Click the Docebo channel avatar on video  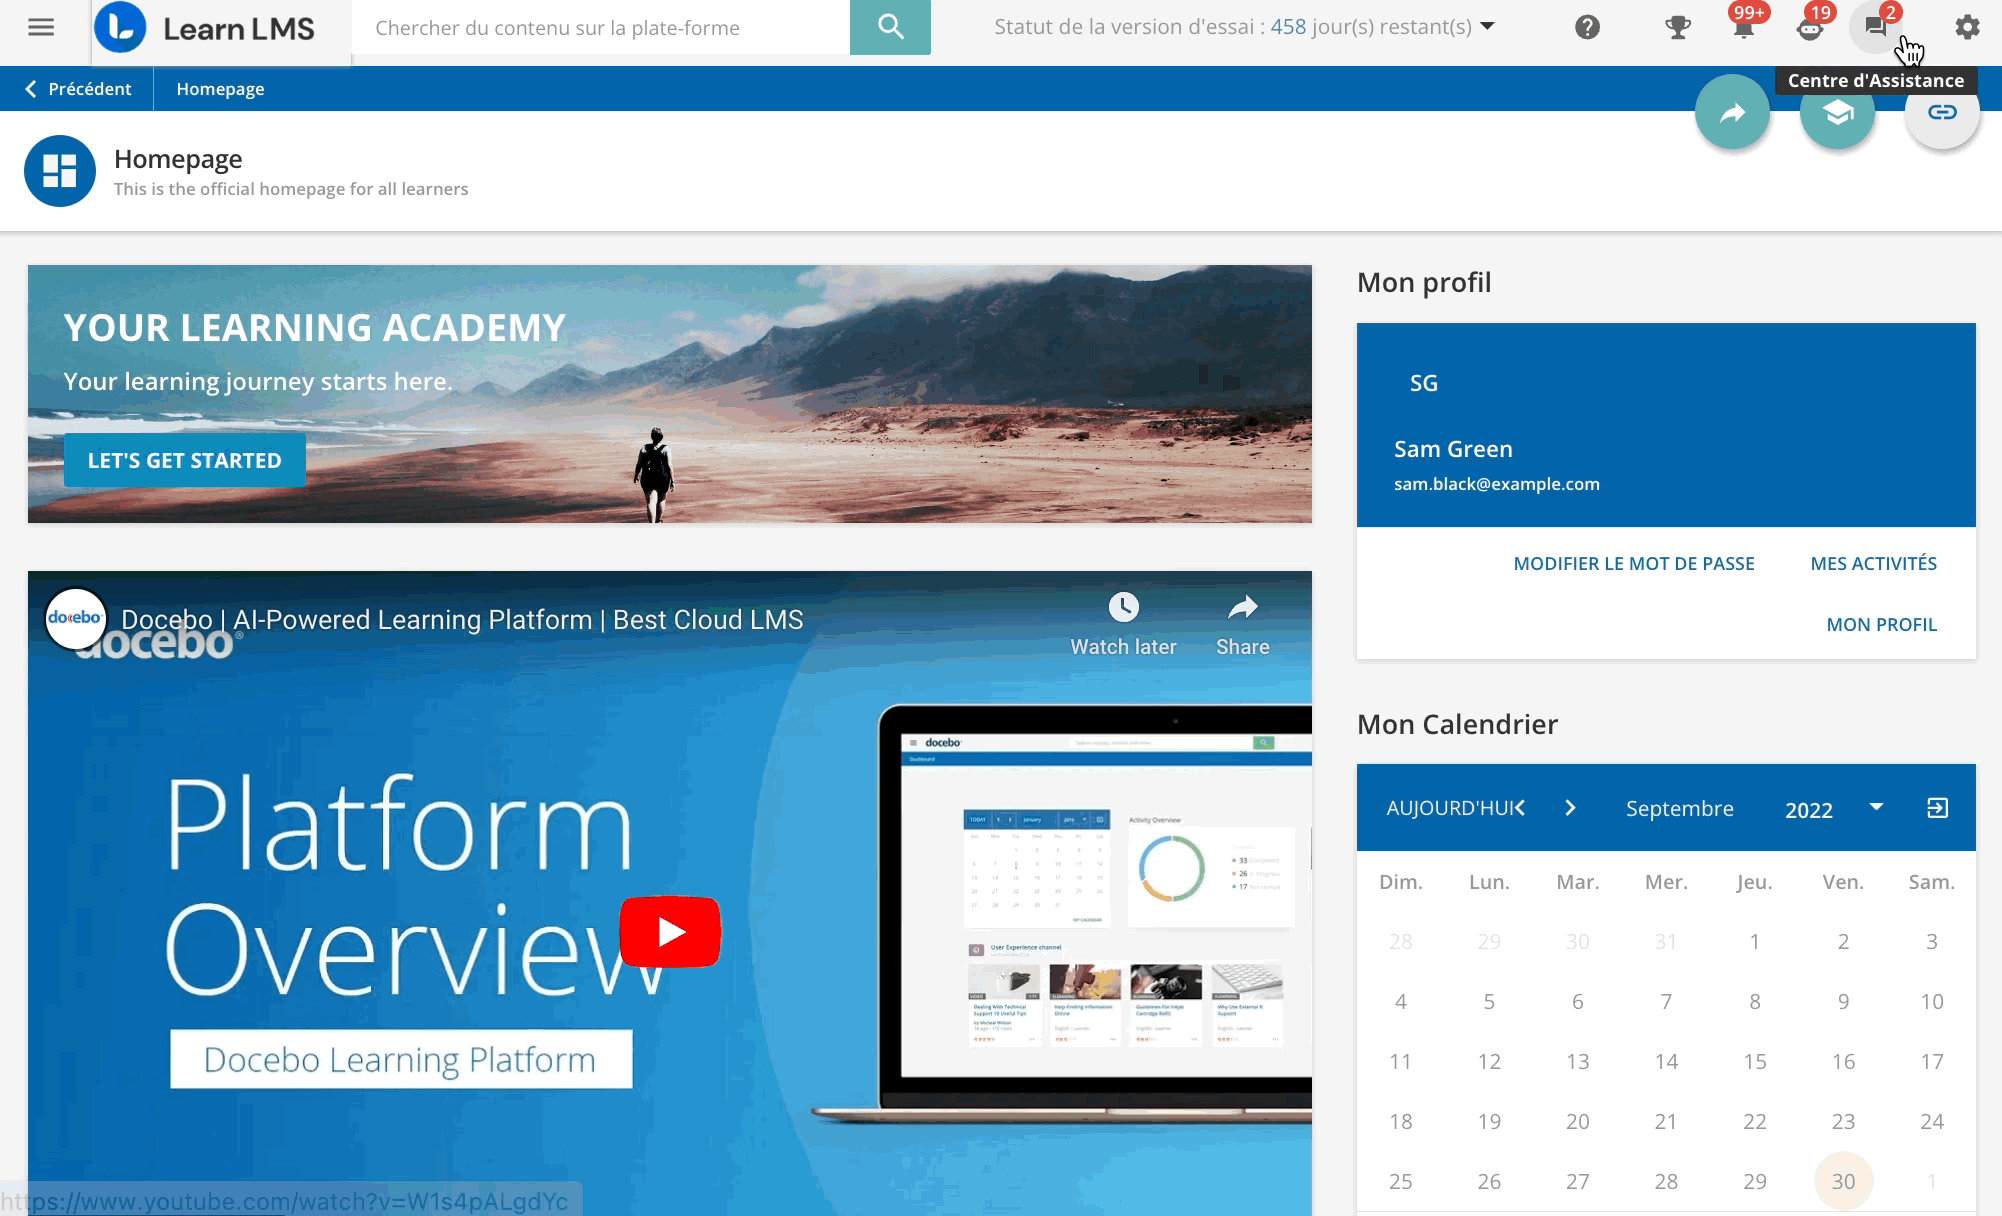coord(75,618)
